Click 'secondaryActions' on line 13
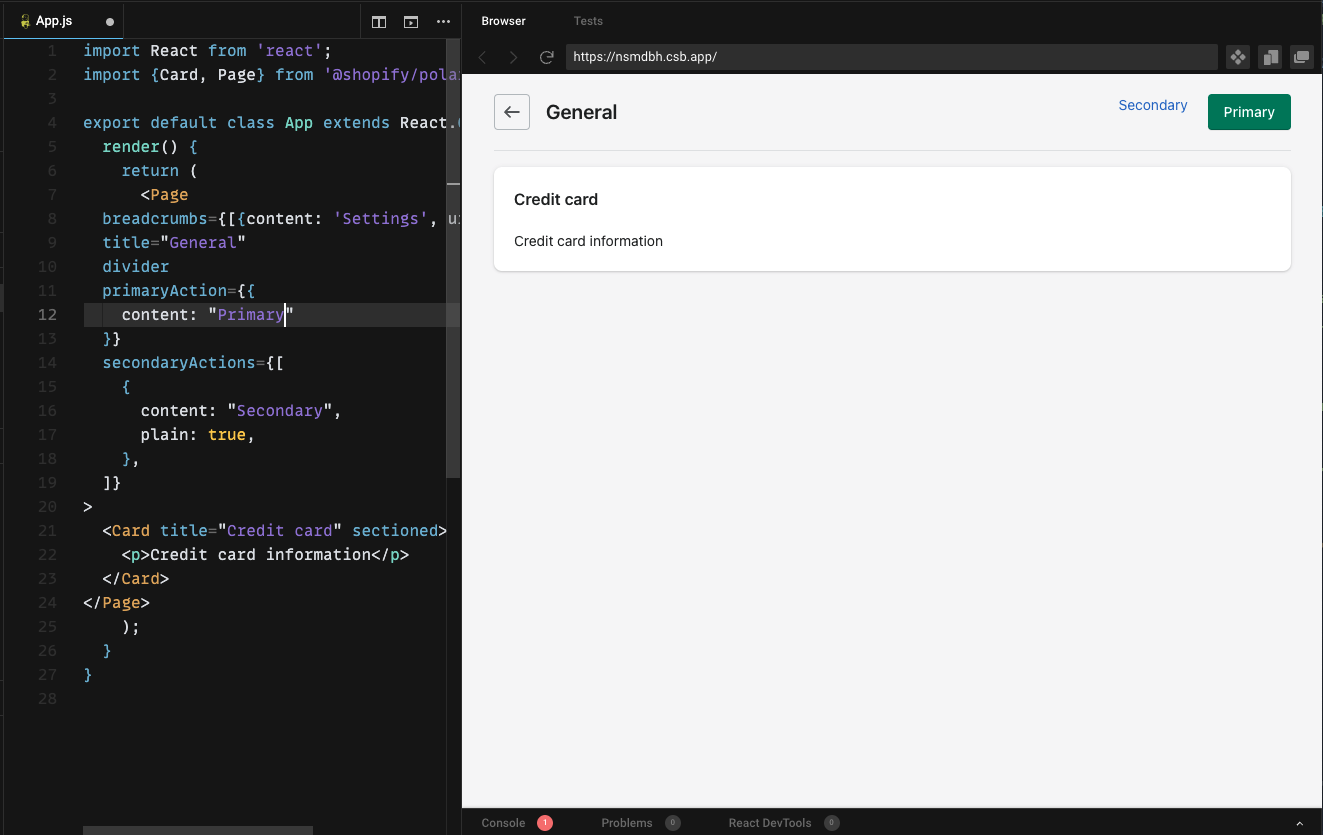This screenshot has height=835, width=1323. 179,362
